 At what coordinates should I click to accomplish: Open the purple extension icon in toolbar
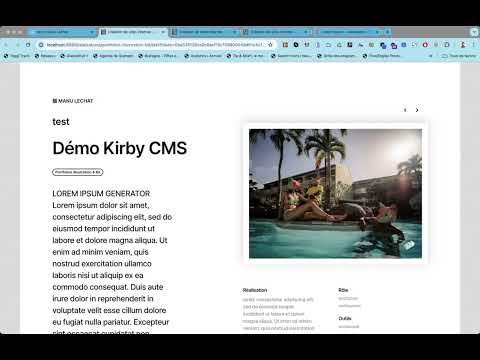tap(394, 45)
